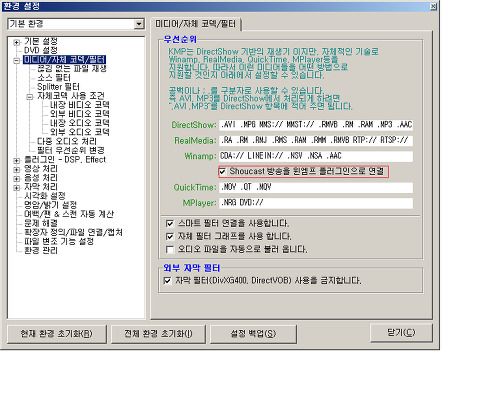Select 다중 오디오 처리 item

click(x=67, y=141)
